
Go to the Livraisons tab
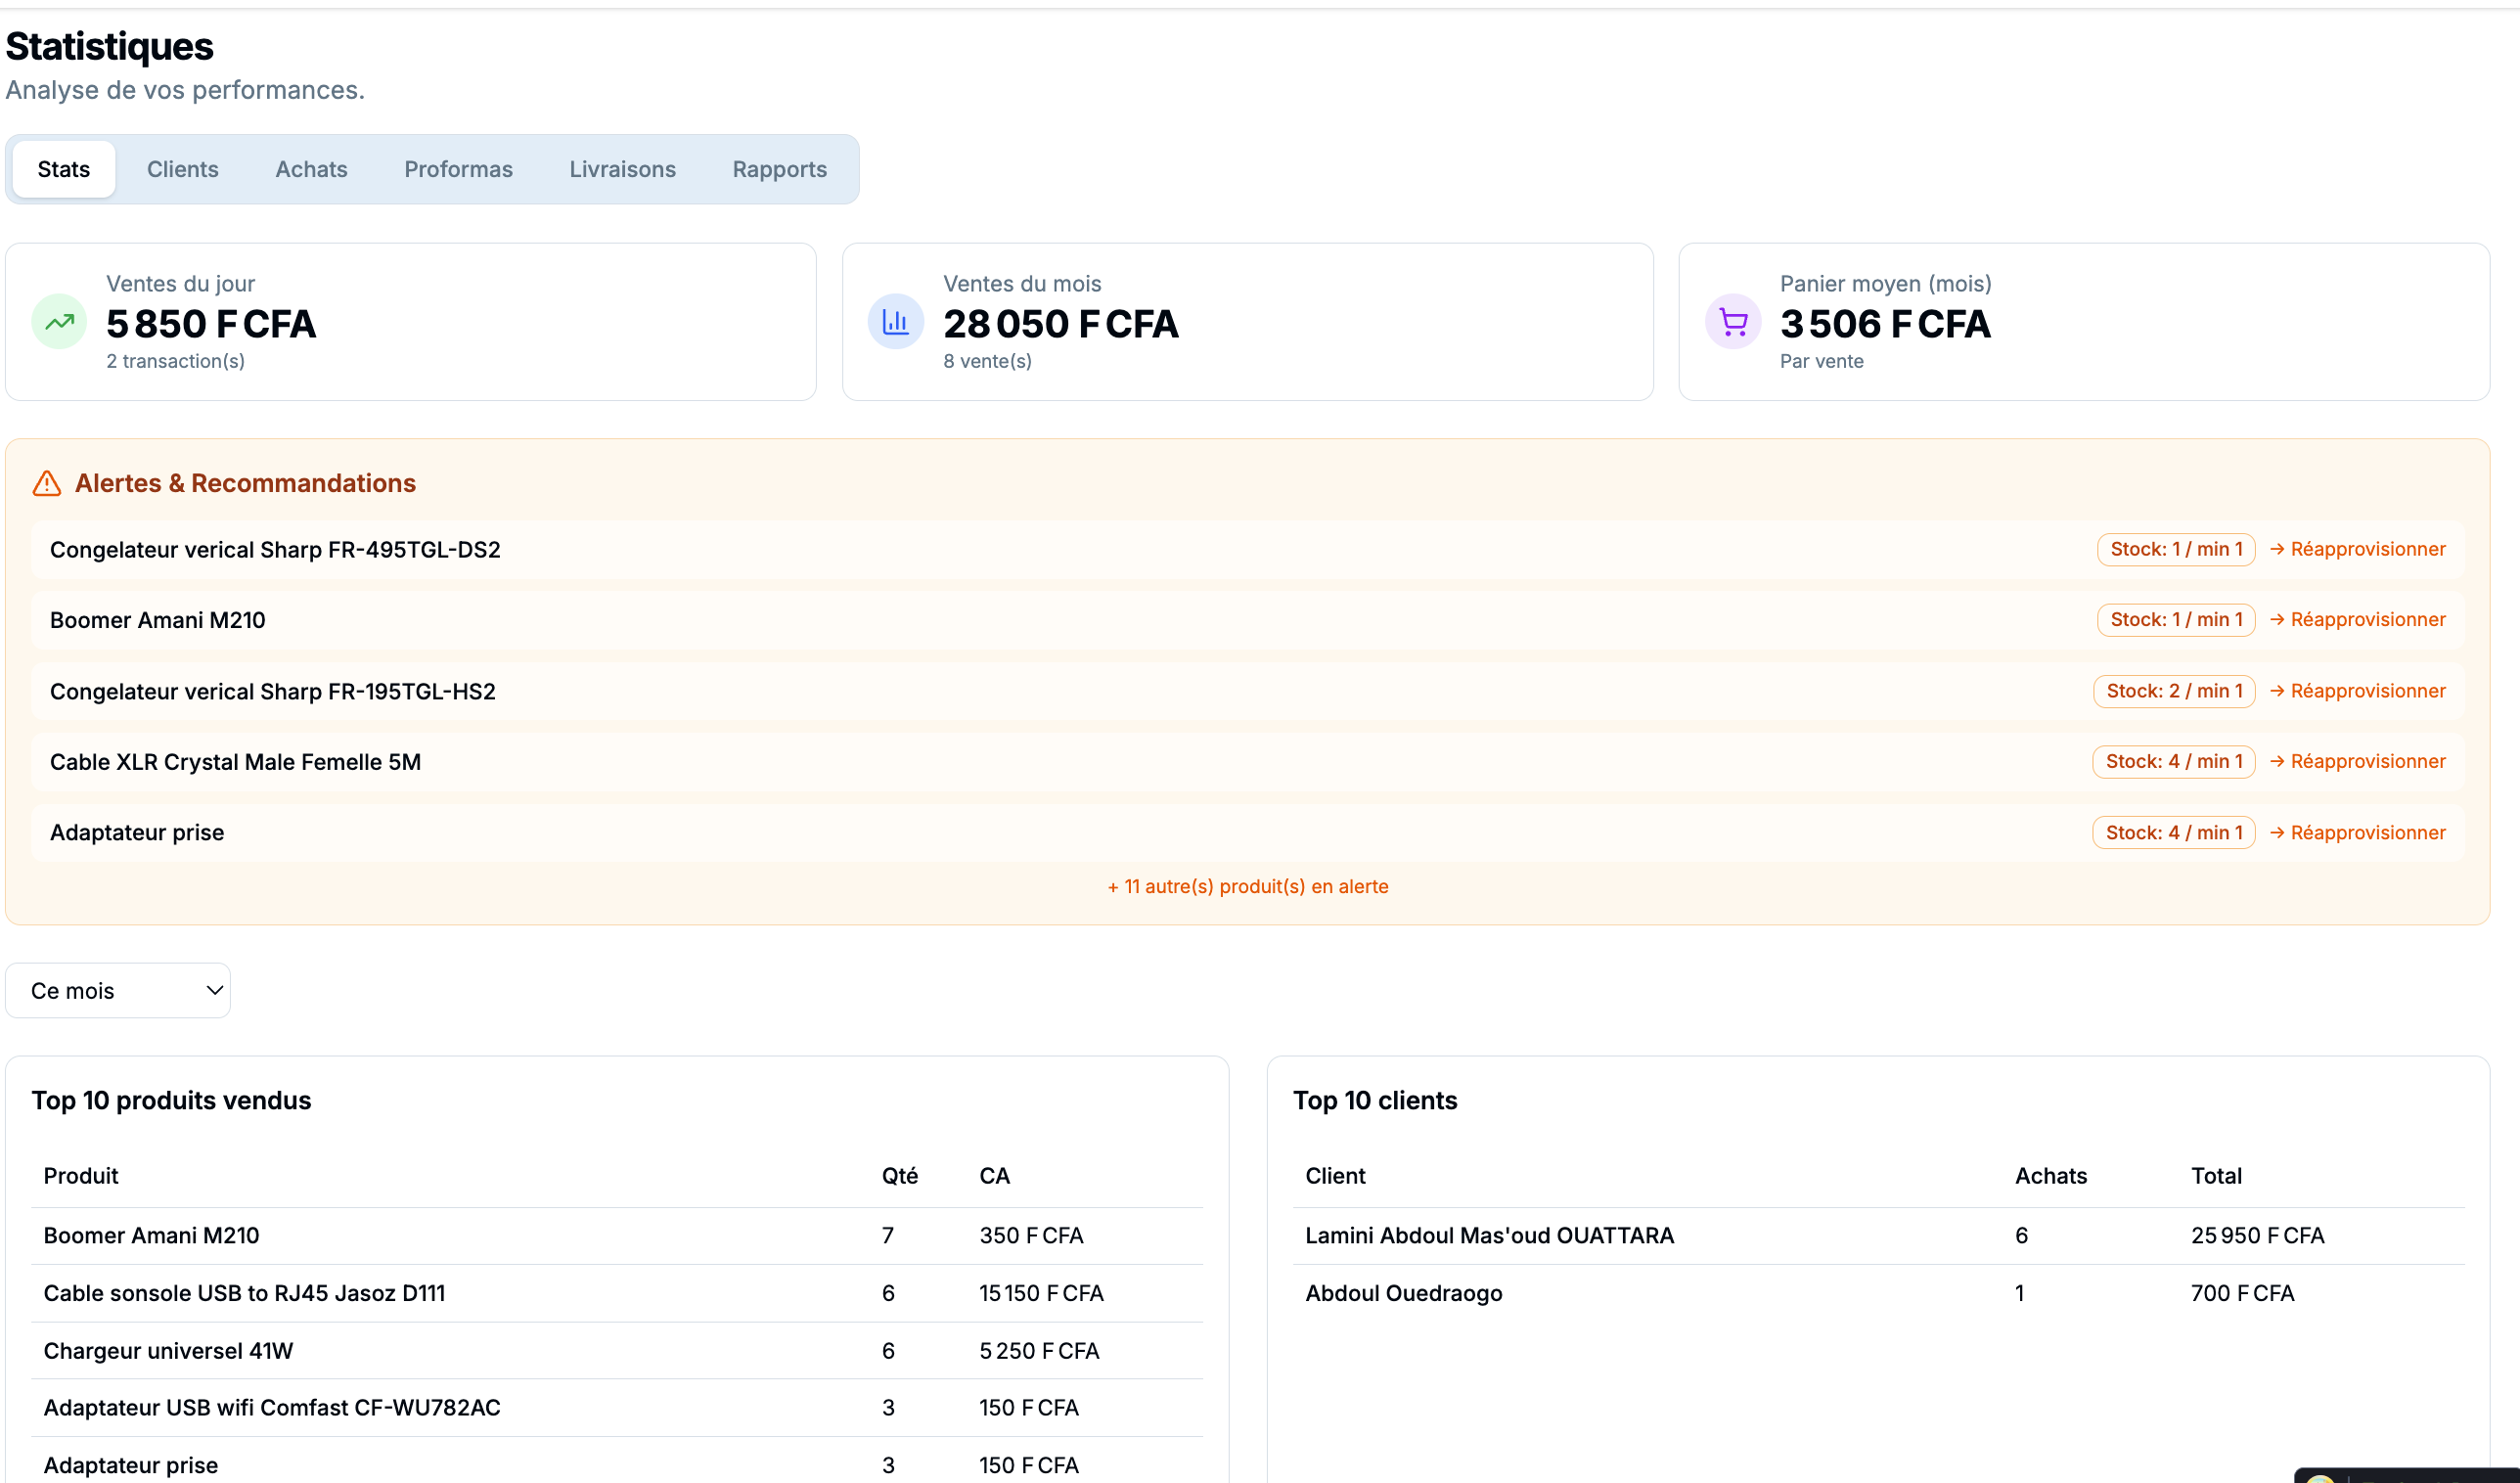pos(622,169)
